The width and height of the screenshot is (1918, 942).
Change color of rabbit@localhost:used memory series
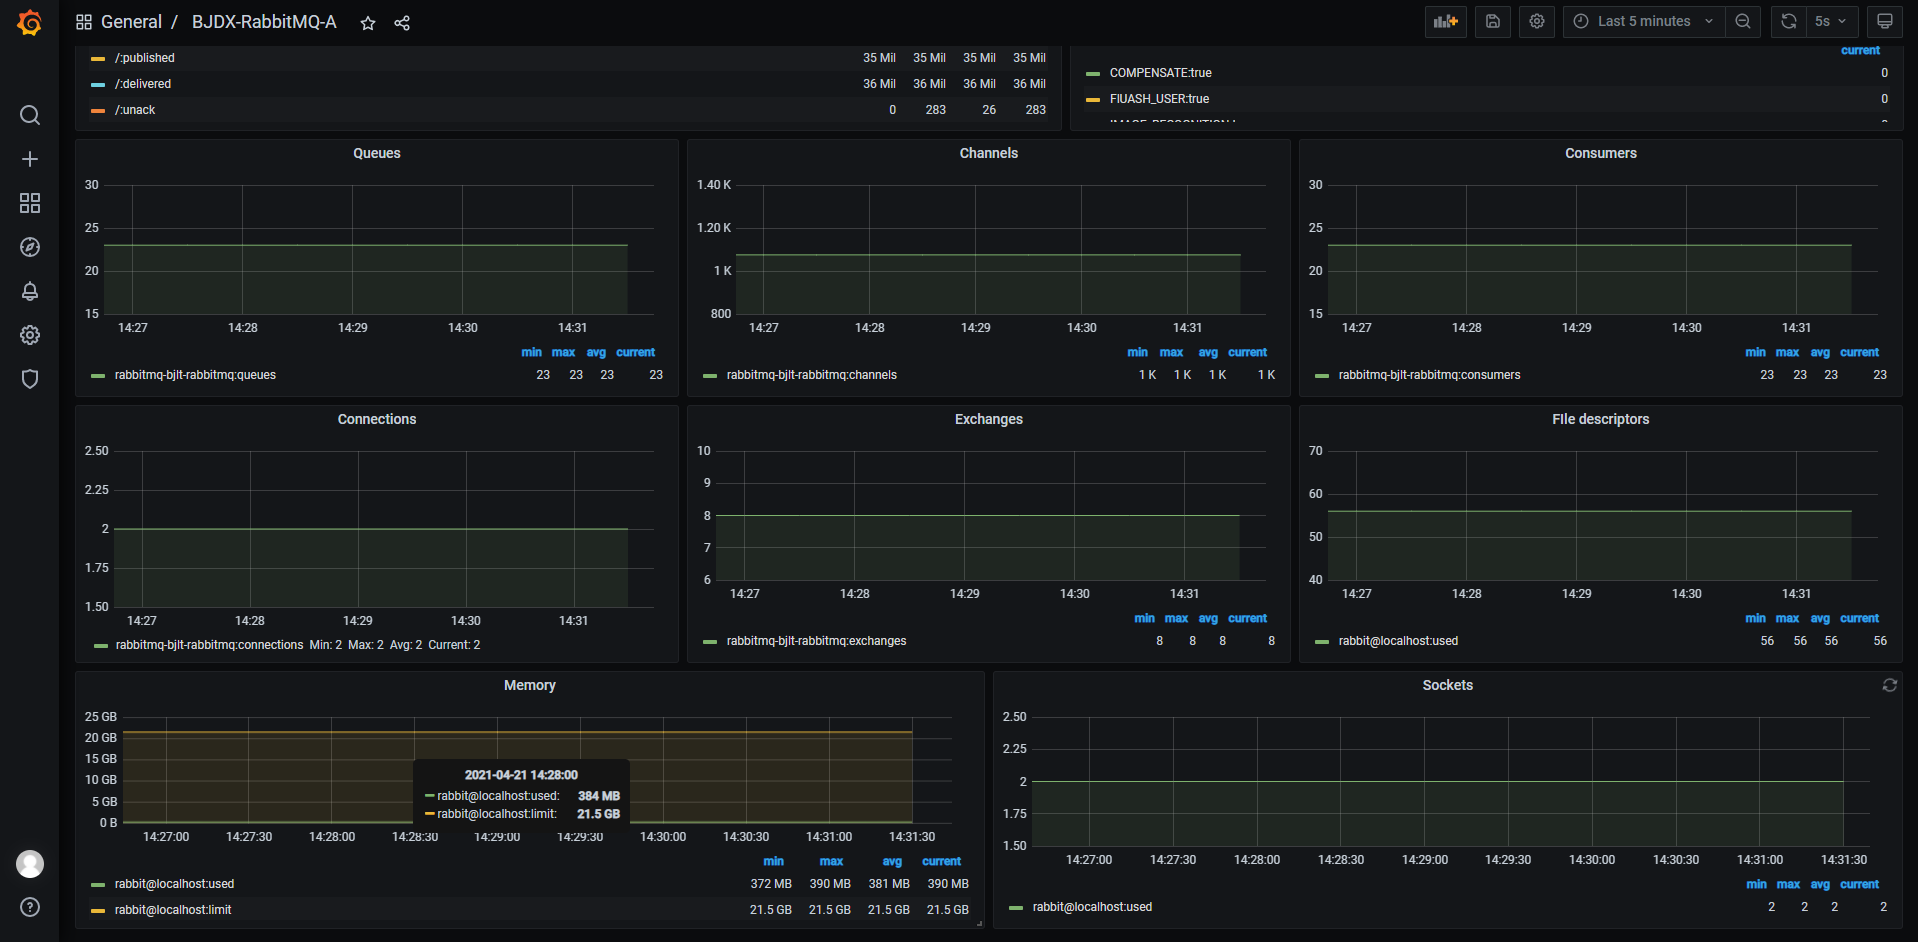coord(98,885)
